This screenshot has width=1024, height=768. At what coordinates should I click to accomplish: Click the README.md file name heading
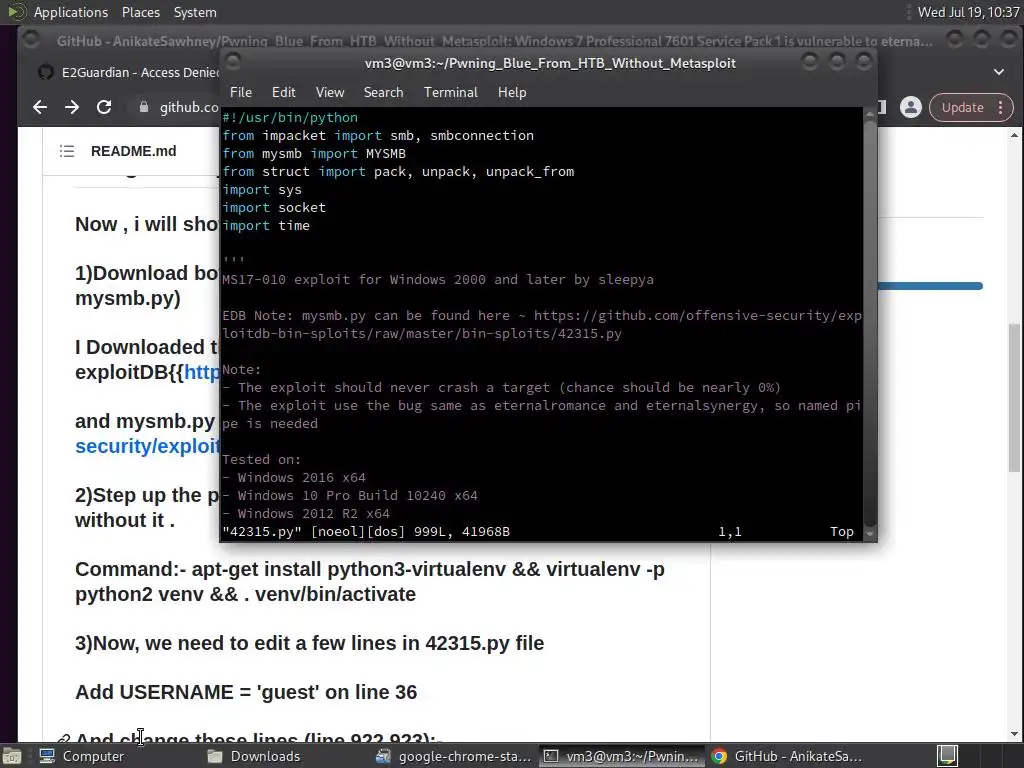[x=133, y=152]
